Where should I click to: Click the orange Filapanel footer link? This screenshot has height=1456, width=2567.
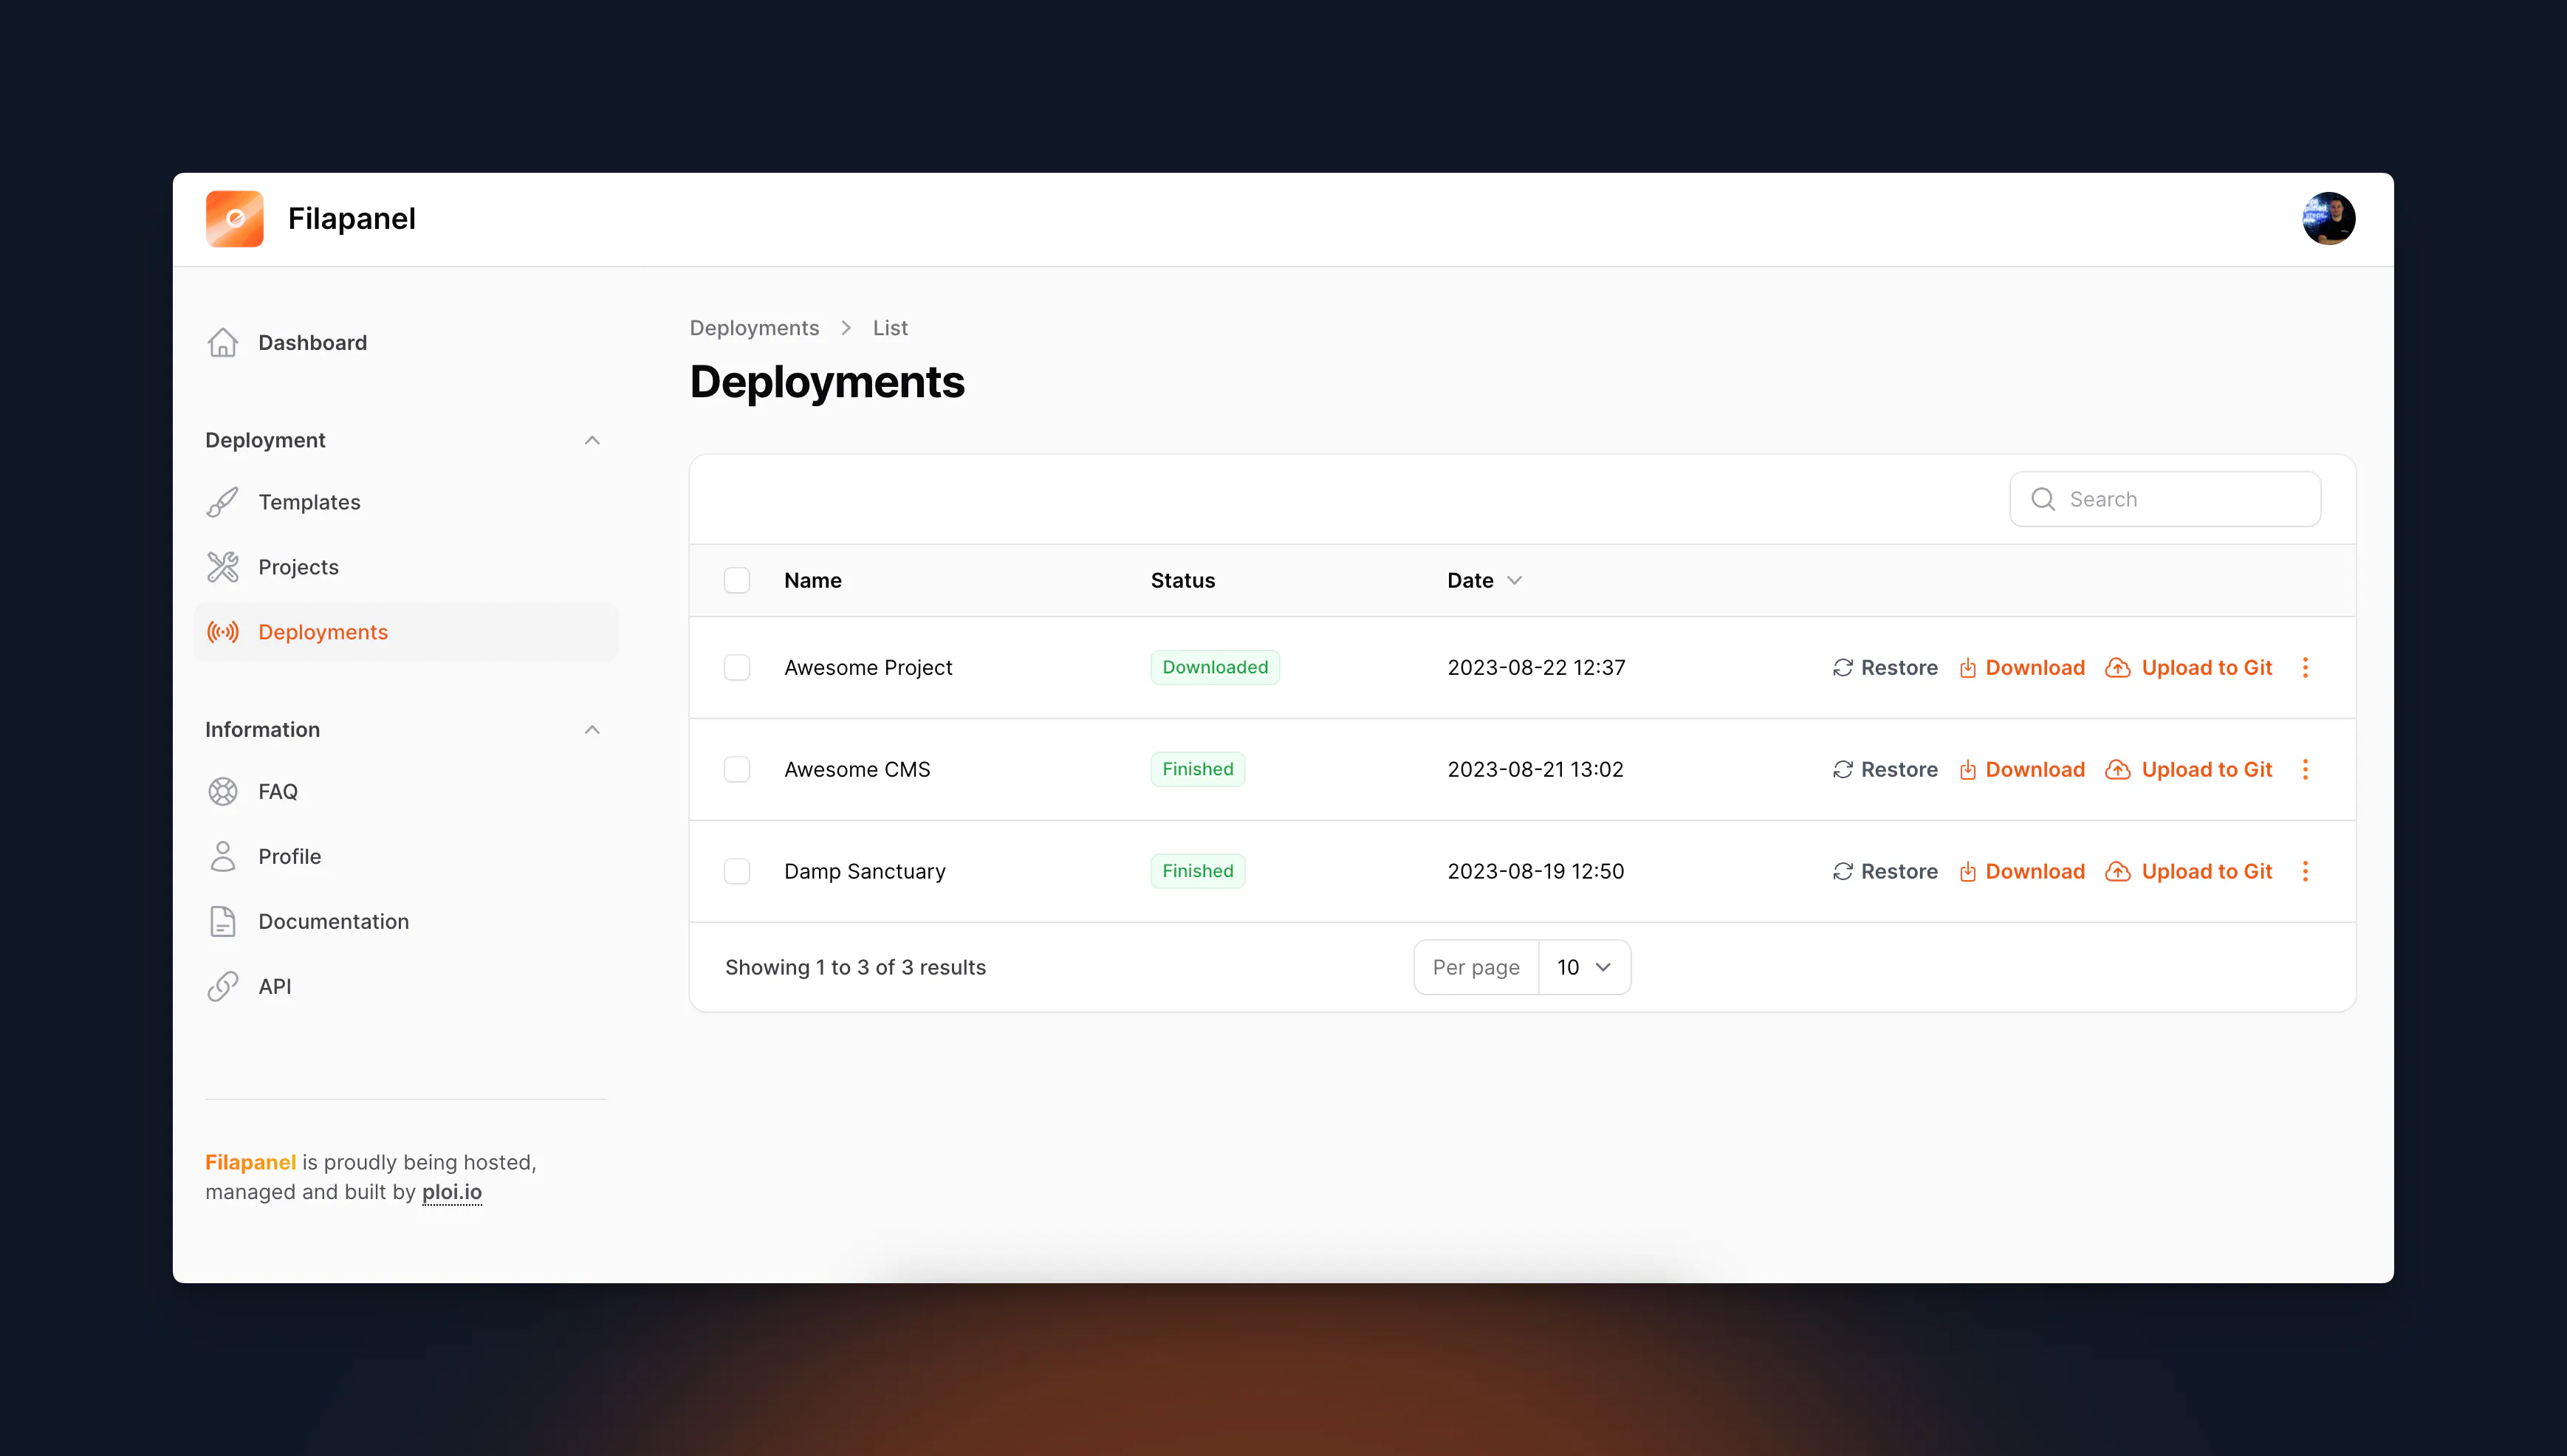pos(250,1162)
